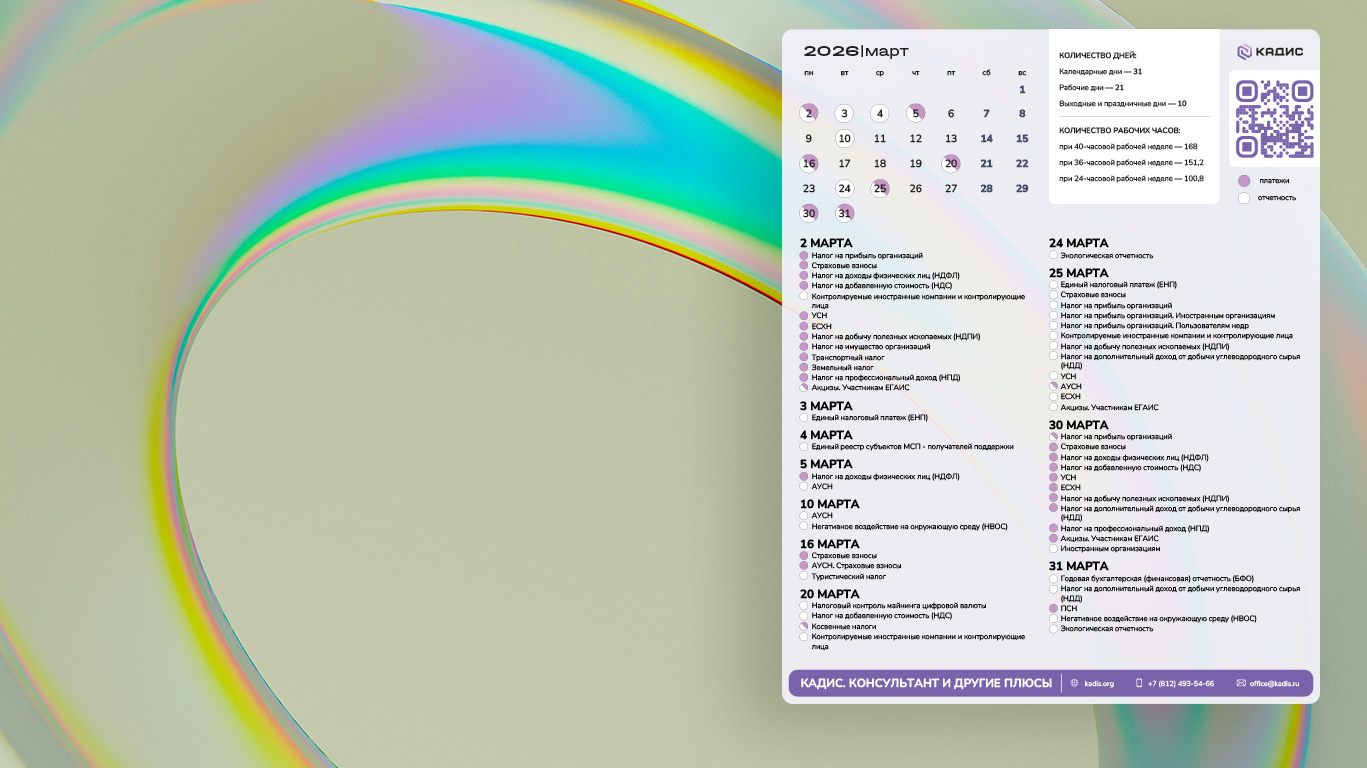Image resolution: width=1367 pixels, height=768 pixels.
Task: Click the envelope icon before office@kadis.ru
Action: coord(1241,684)
